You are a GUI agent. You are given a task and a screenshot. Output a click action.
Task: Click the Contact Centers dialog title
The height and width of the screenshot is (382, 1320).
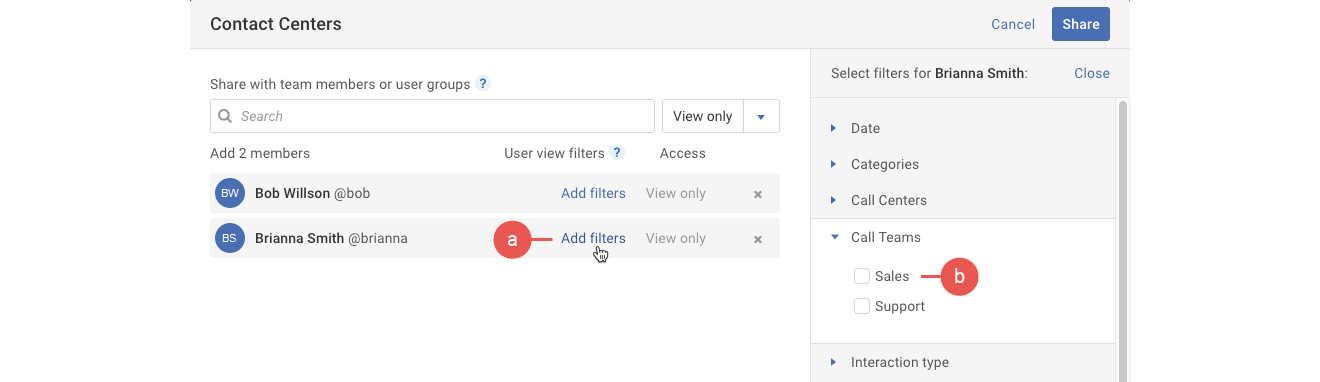(276, 24)
